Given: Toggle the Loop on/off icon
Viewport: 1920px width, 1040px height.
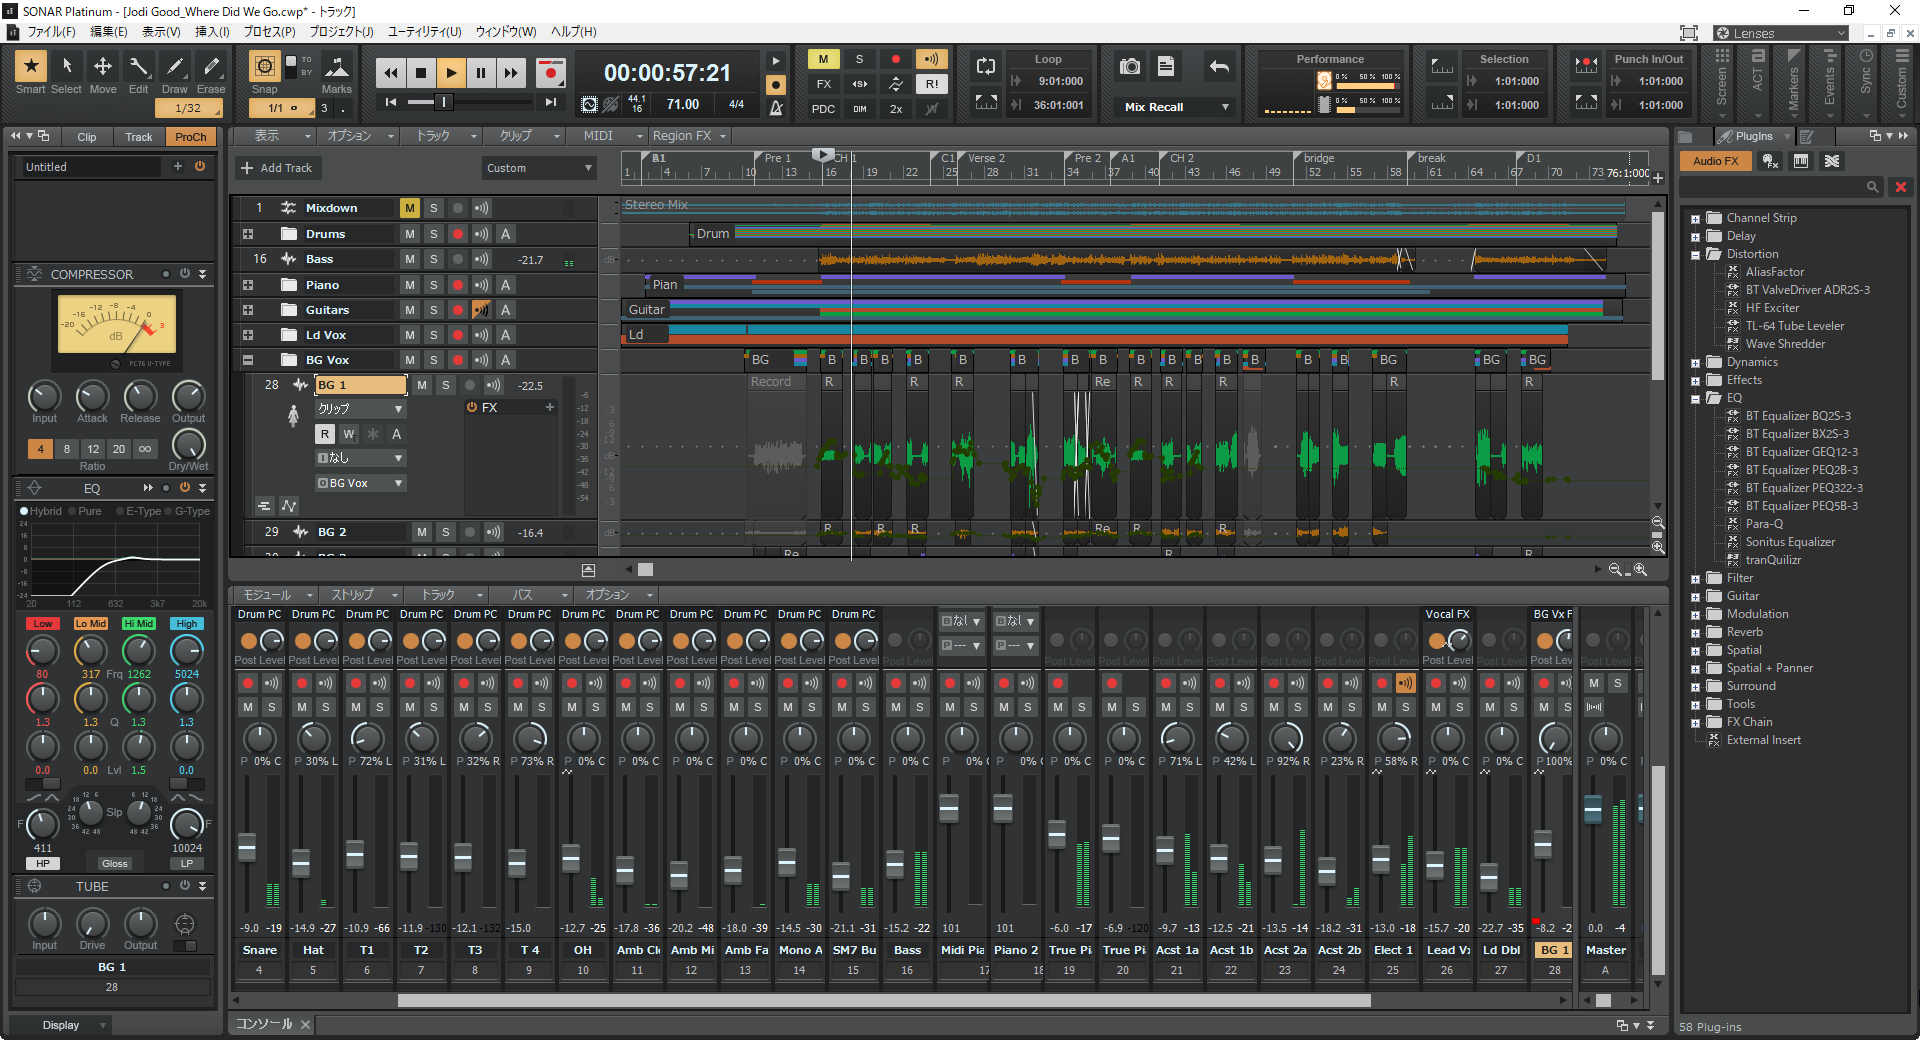Looking at the screenshot, I should tap(986, 67).
